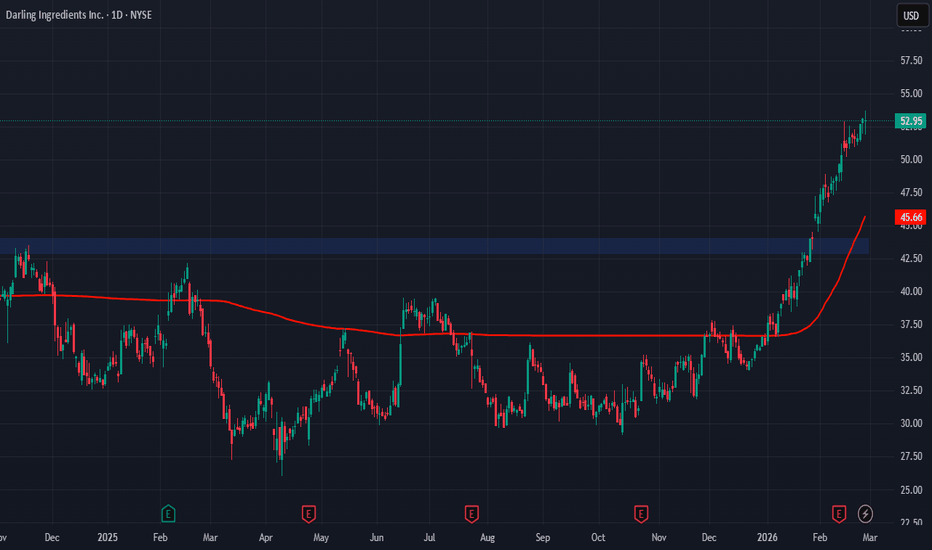Select the blue horizontal resistance zone rectangle
The height and width of the screenshot is (550, 932).
tap(434, 246)
